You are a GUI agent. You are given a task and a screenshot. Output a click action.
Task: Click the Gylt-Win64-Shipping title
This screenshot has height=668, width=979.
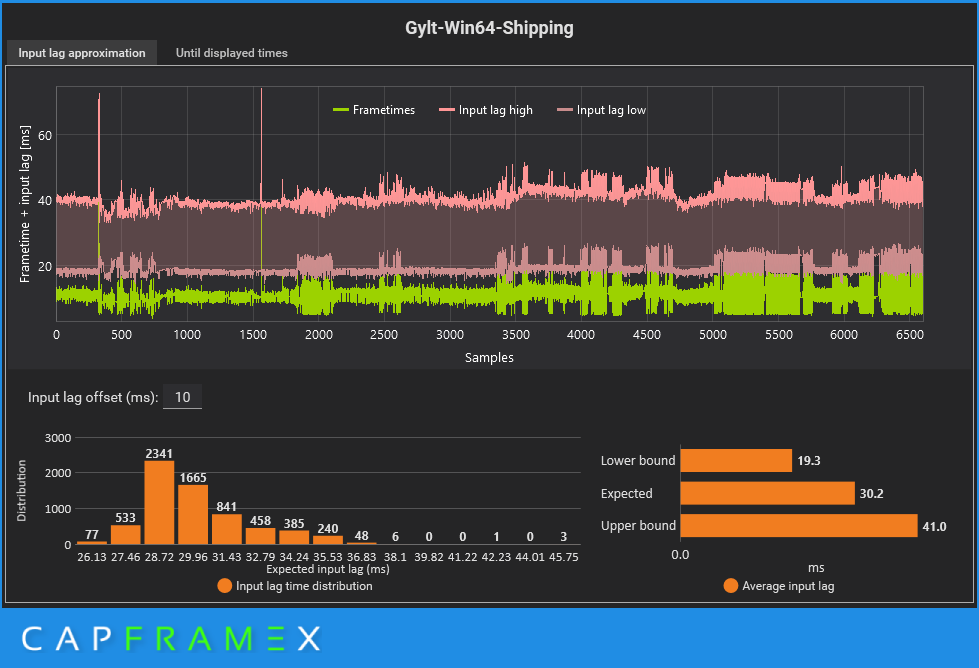(490, 28)
